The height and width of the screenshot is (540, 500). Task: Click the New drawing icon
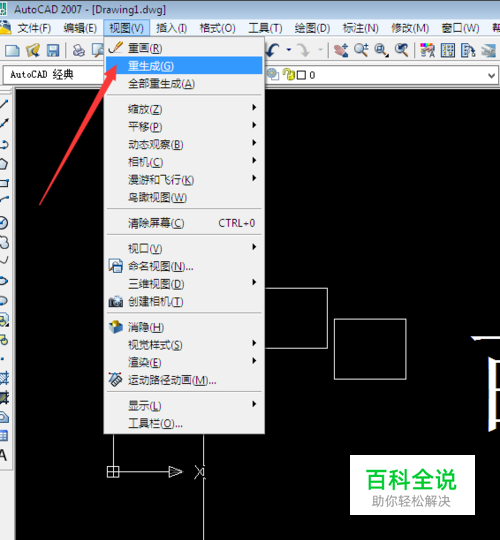click(12, 51)
